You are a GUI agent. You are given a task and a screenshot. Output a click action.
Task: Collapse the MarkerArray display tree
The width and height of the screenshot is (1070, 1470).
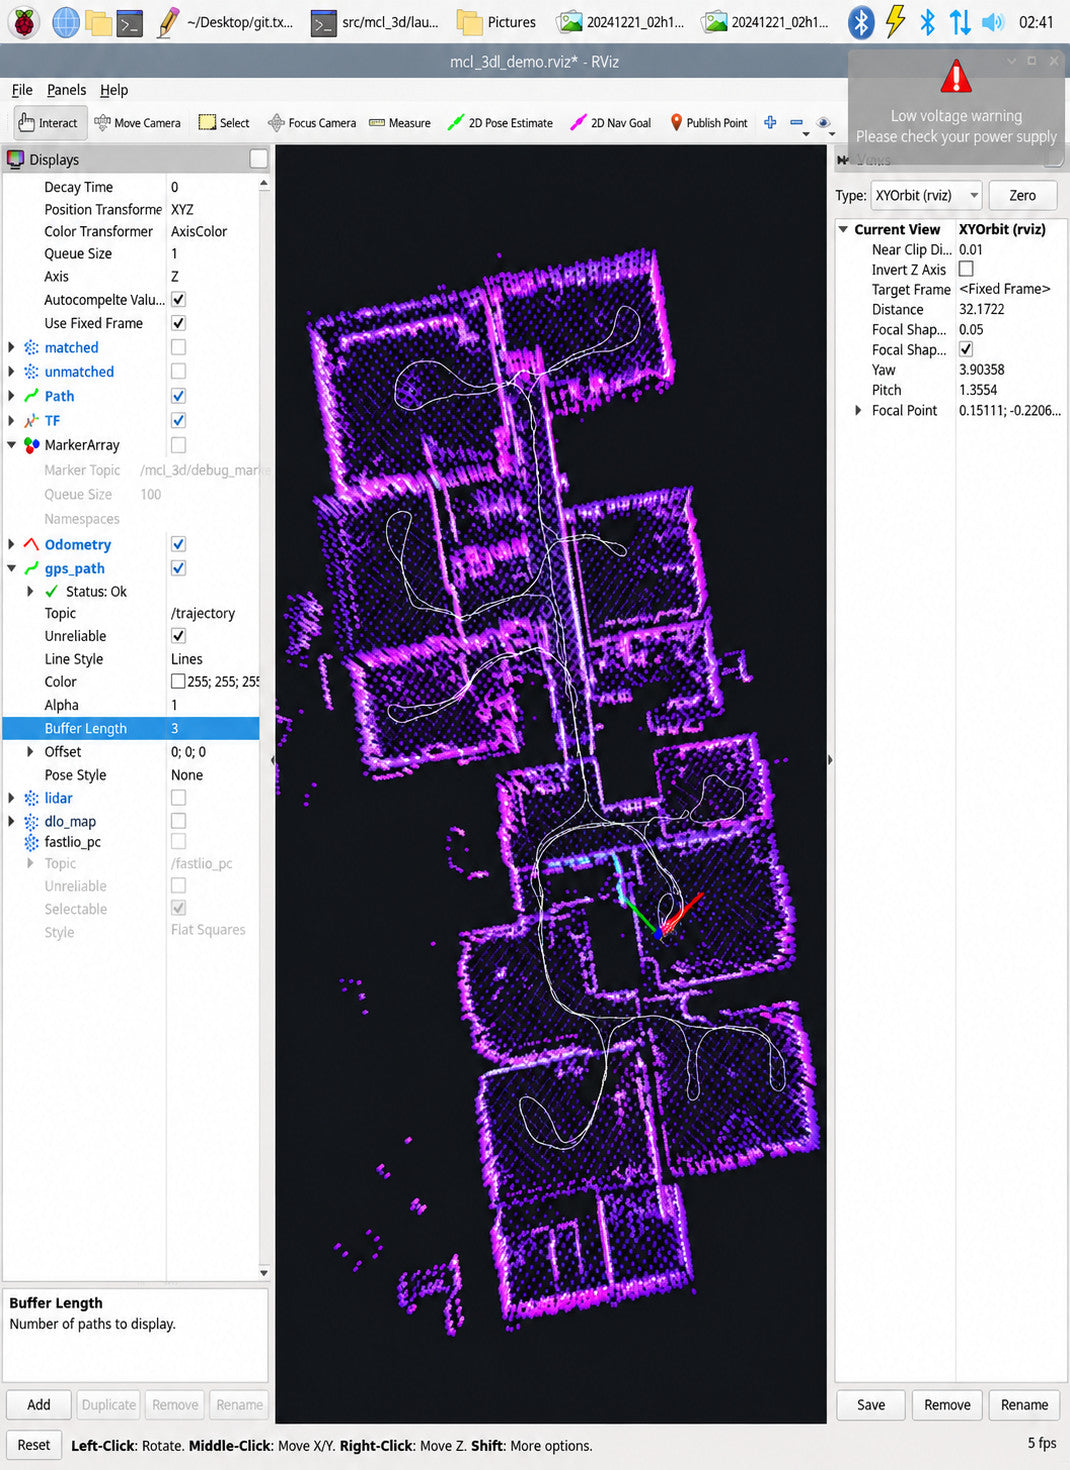11,445
